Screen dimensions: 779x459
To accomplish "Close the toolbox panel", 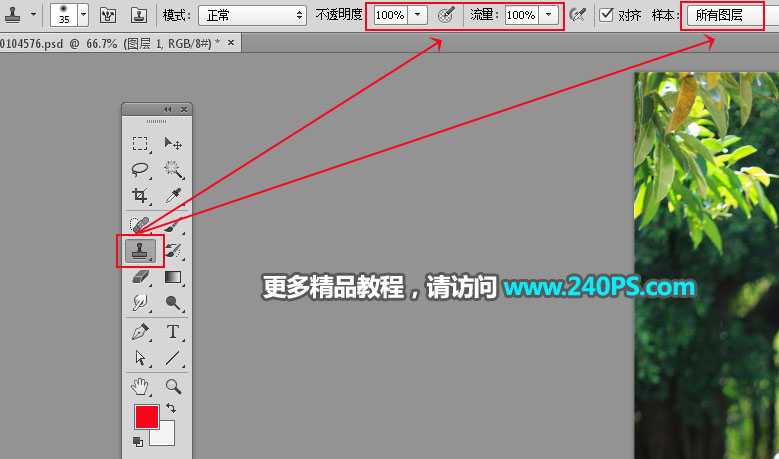I will 184,109.
